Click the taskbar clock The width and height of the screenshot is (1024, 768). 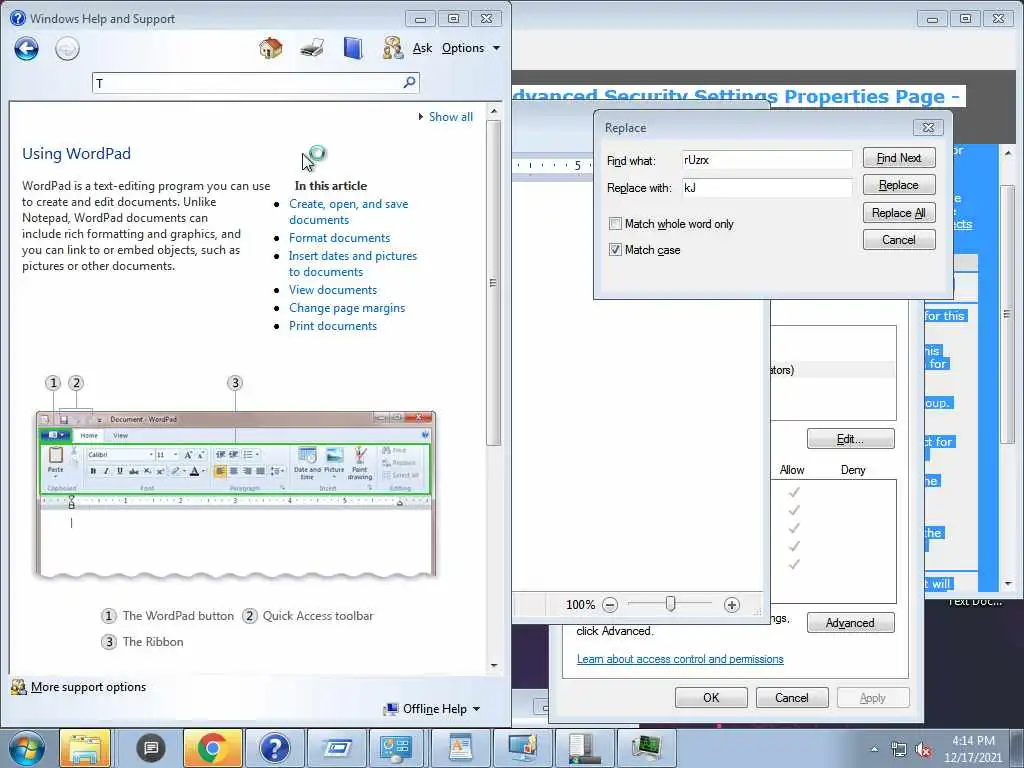[x=972, y=749]
